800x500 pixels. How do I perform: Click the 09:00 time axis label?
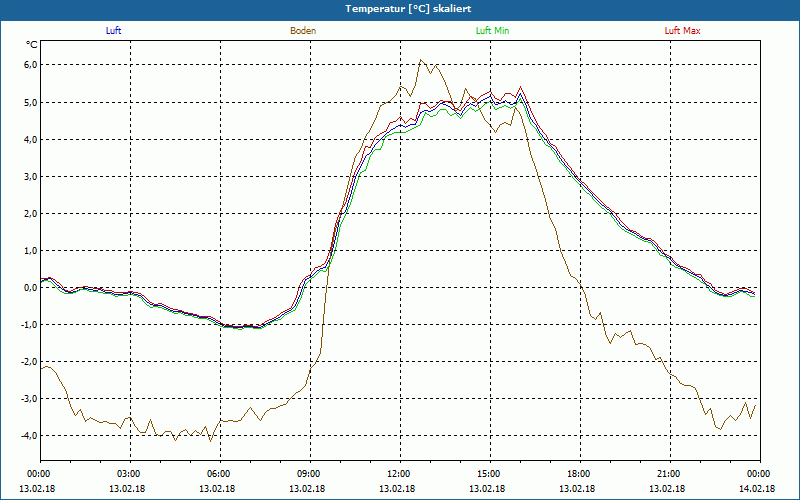[x=310, y=474]
